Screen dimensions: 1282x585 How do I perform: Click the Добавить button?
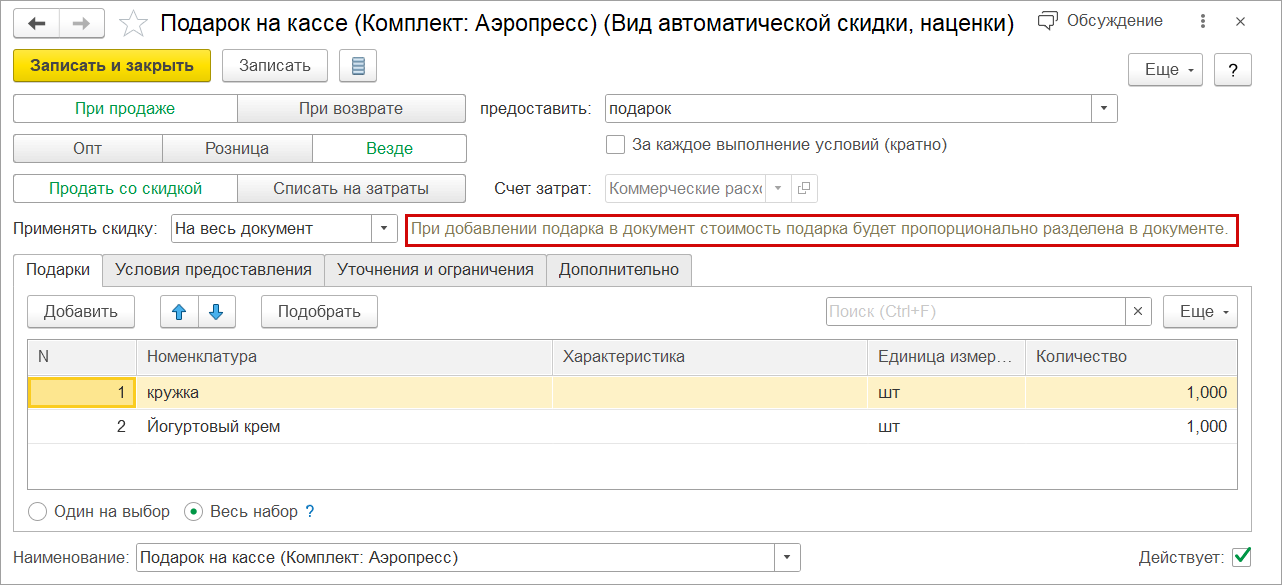point(81,312)
